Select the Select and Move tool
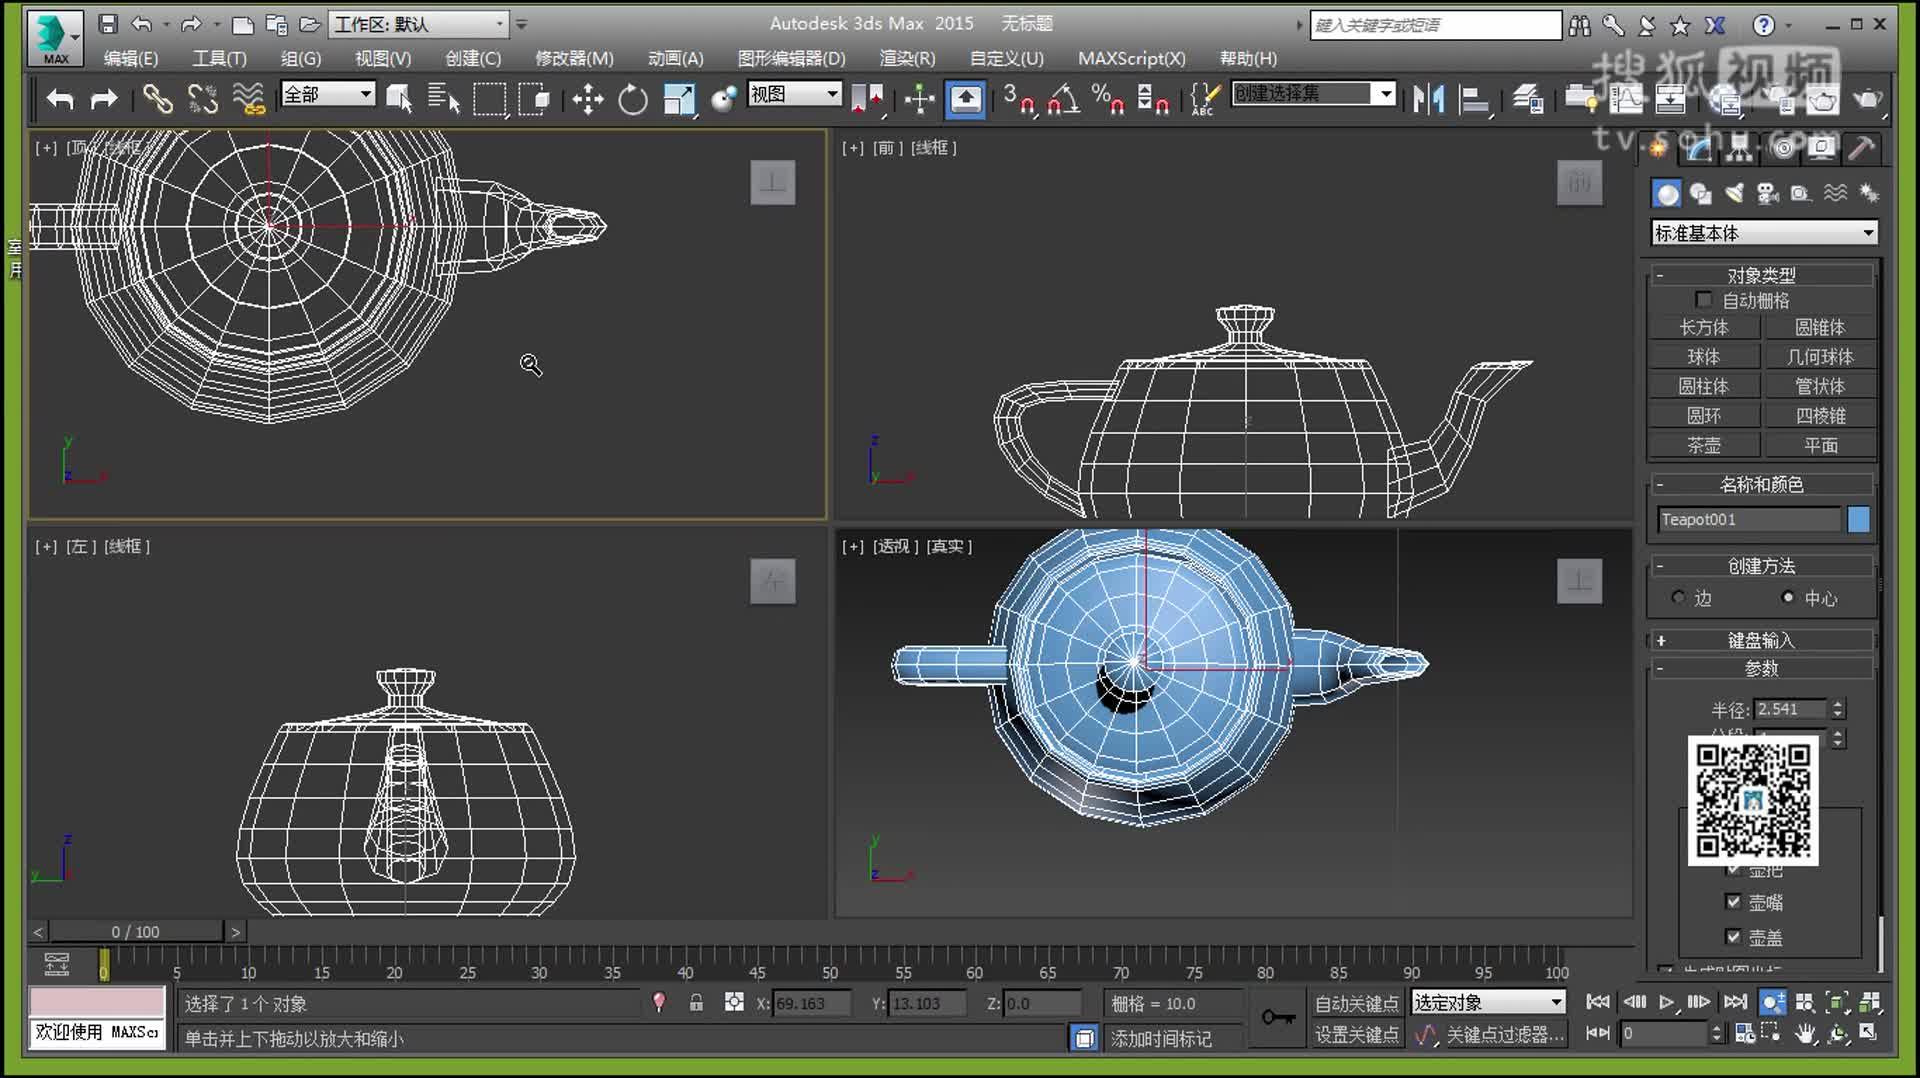The width and height of the screenshot is (1920, 1078). pyautogui.click(x=588, y=99)
